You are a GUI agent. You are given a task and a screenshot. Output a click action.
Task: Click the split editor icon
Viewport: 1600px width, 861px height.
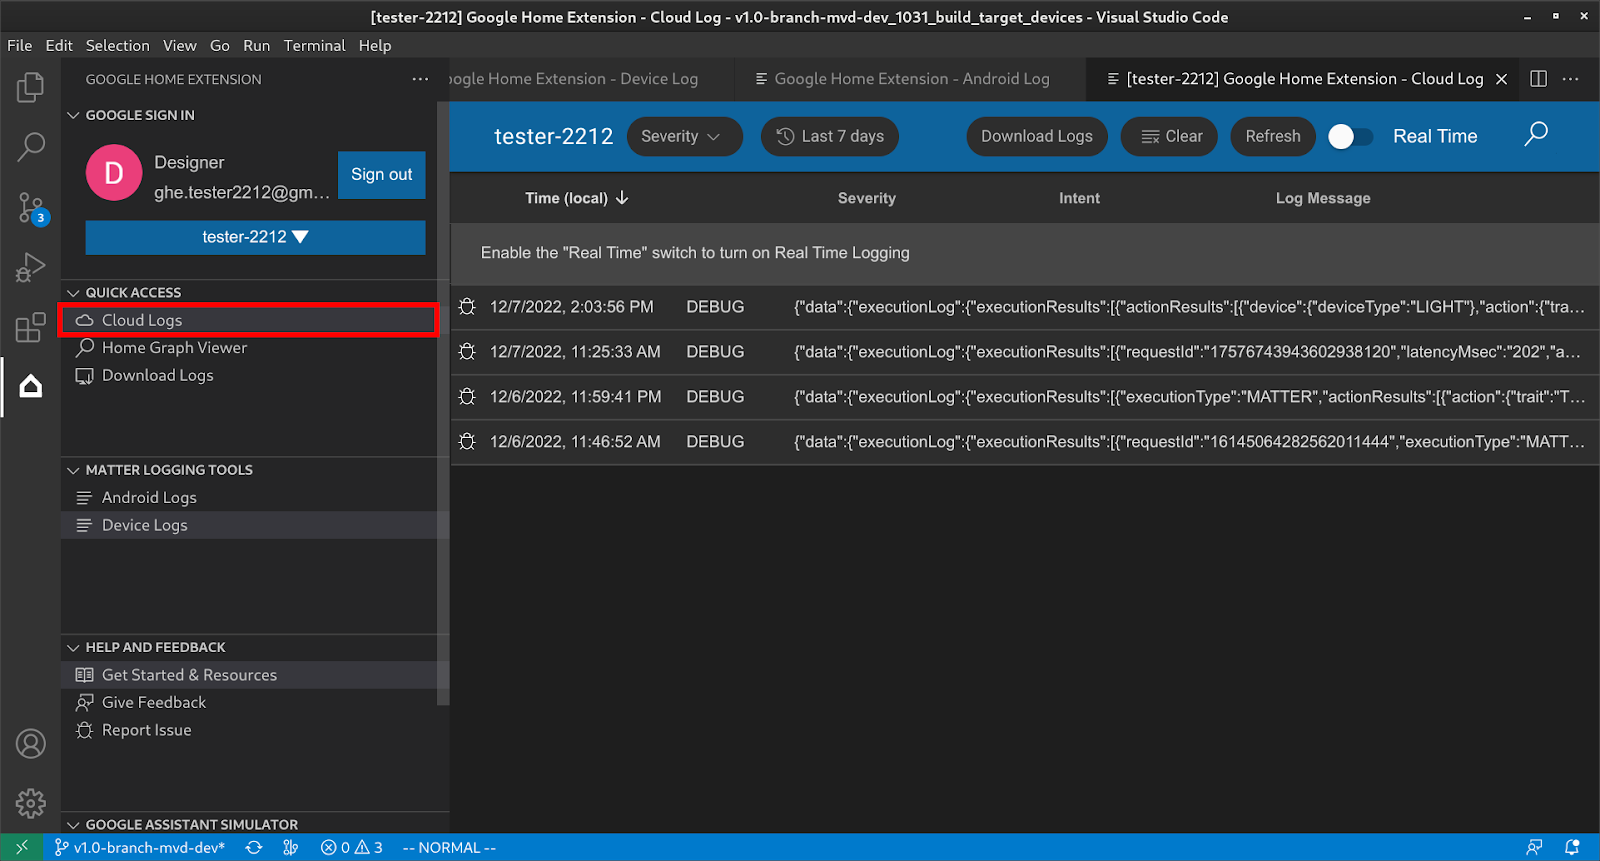[x=1538, y=79]
